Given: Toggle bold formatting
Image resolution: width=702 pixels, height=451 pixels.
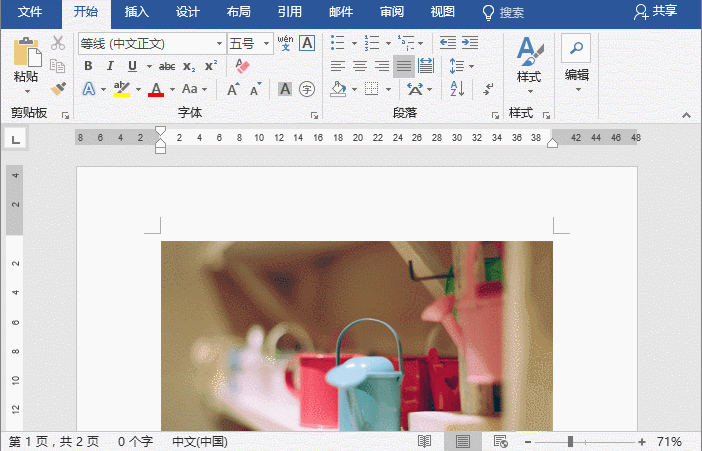Looking at the screenshot, I should (88, 66).
